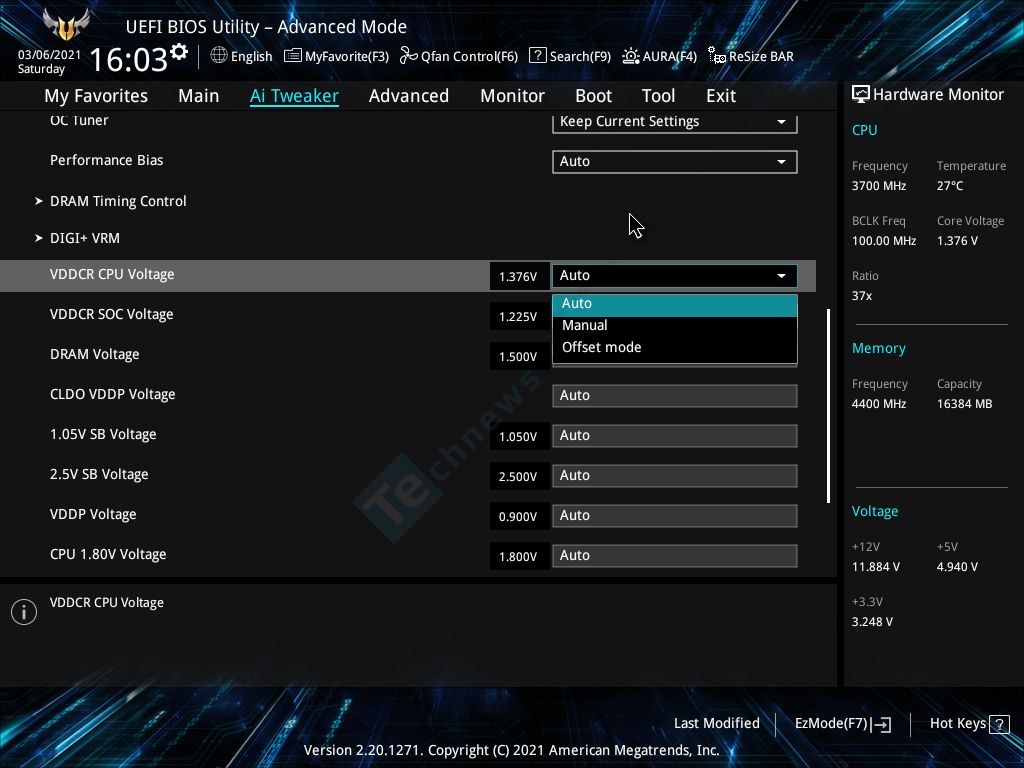The height and width of the screenshot is (768, 1024).
Task: Open the Advanced tab
Action: pos(409,96)
